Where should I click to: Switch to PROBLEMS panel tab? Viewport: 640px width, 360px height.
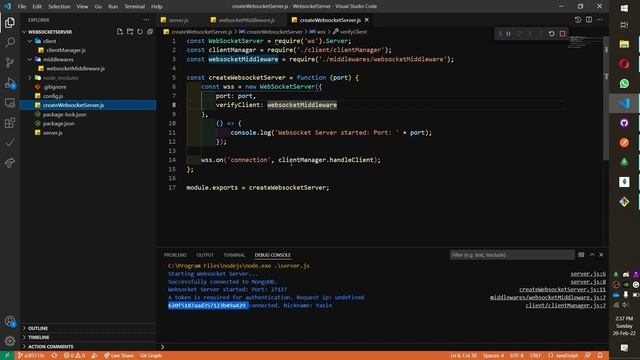175,255
